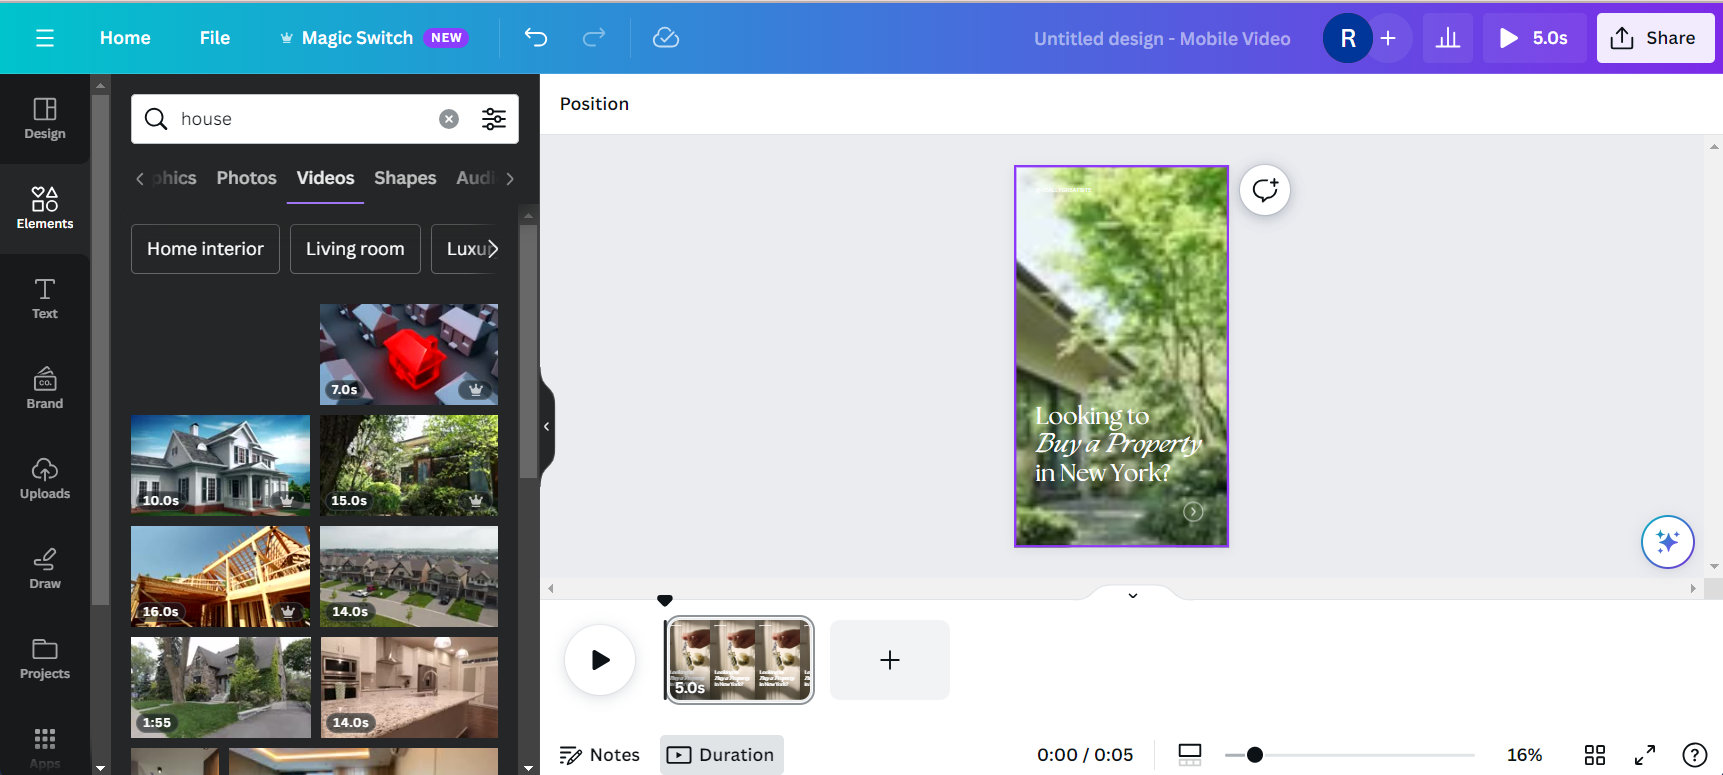Screen dimensions: 1723x775
Task: Collapse the timeline with chevron down
Action: 1133,595
